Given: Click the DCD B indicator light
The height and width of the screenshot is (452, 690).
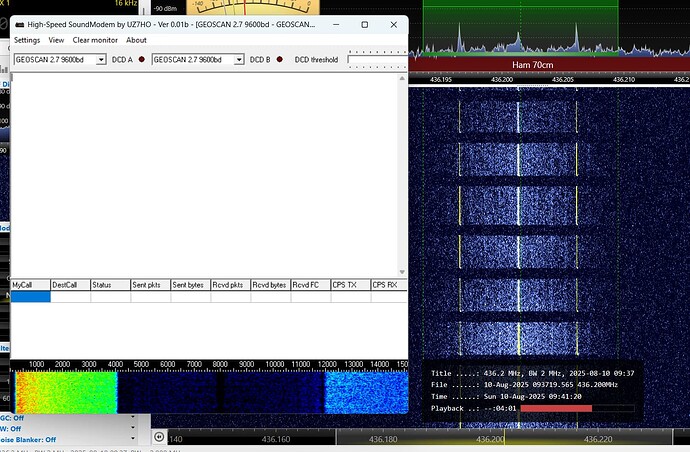Looking at the screenshot, I should click(280, 60).
